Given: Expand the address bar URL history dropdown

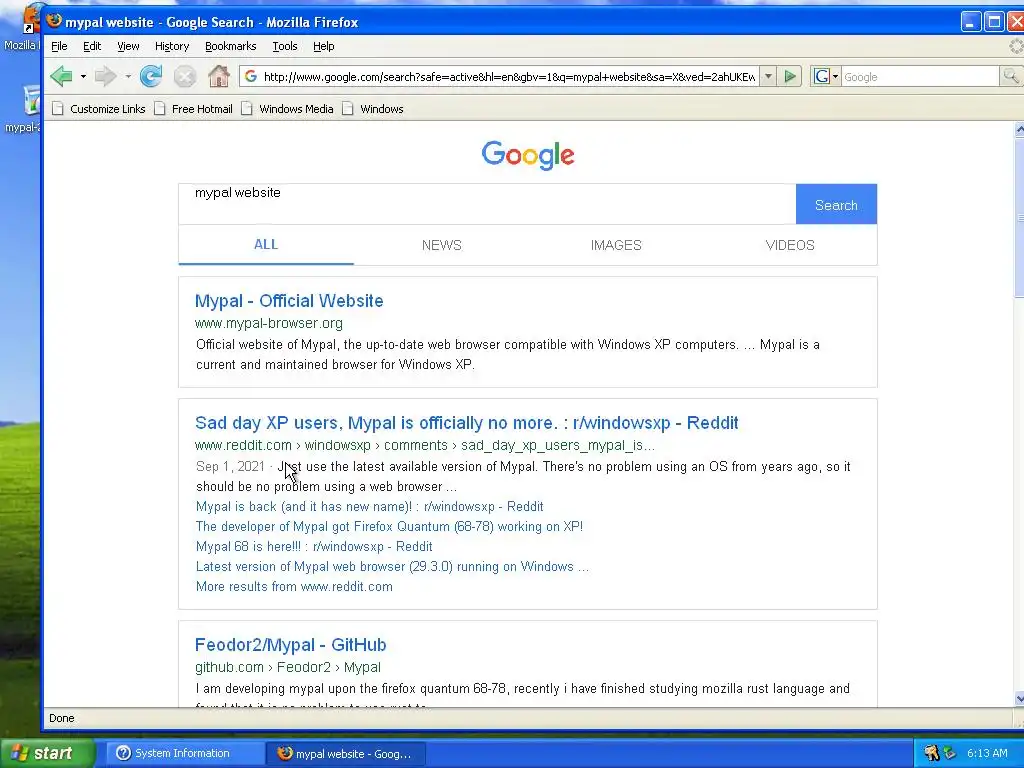Looking at the screenshot, I should coord(768,76).
